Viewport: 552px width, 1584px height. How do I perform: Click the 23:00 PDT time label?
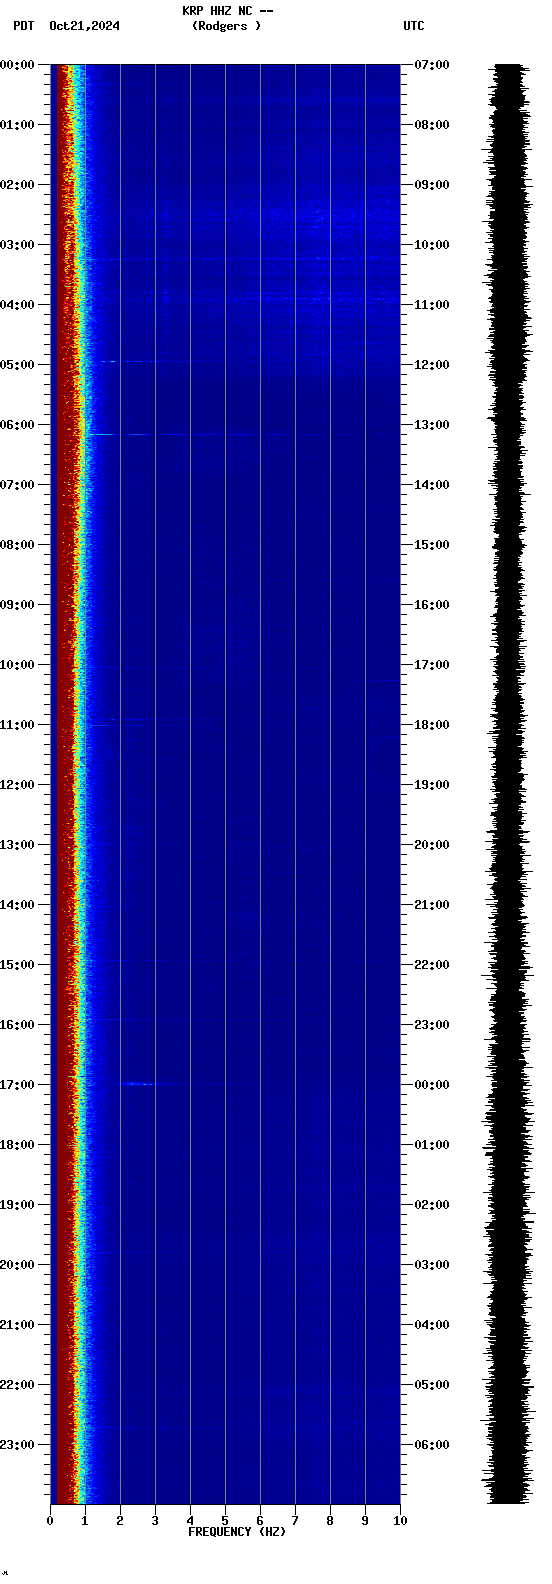tap(17, 1445)
